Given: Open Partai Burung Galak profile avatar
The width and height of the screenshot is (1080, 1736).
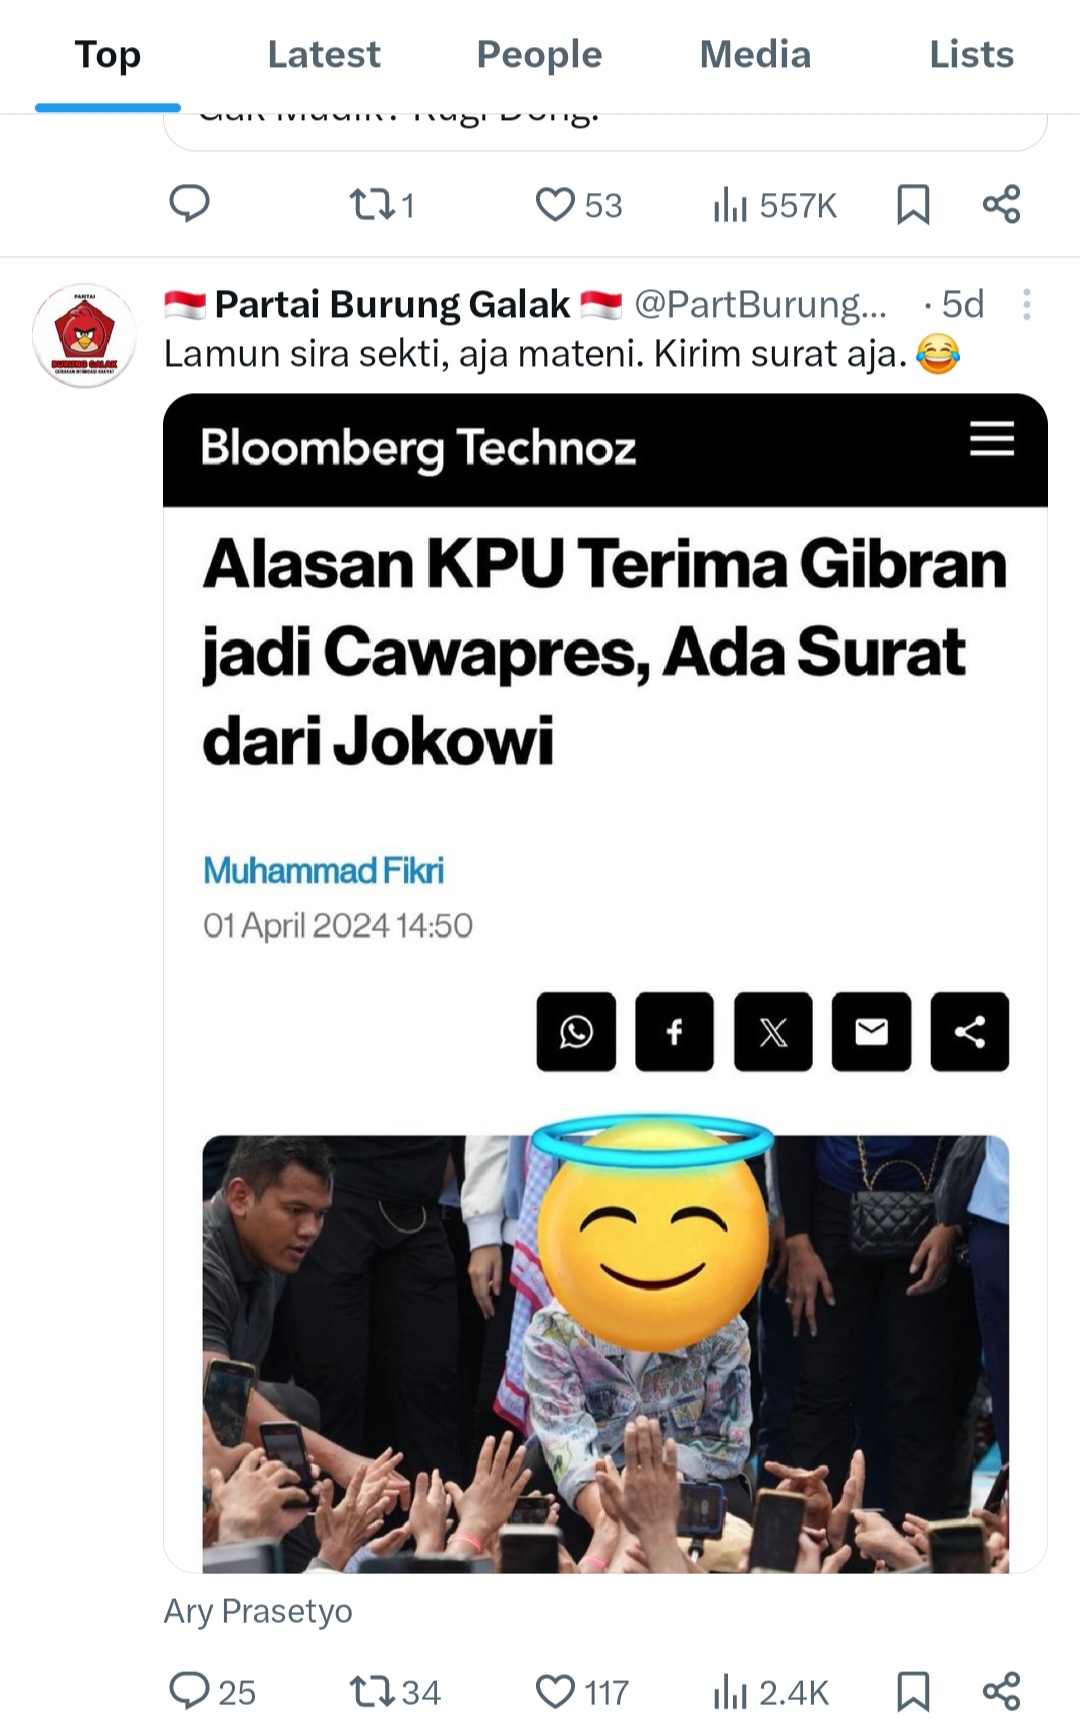Looking at the screenshot, I should coord(84,336).
